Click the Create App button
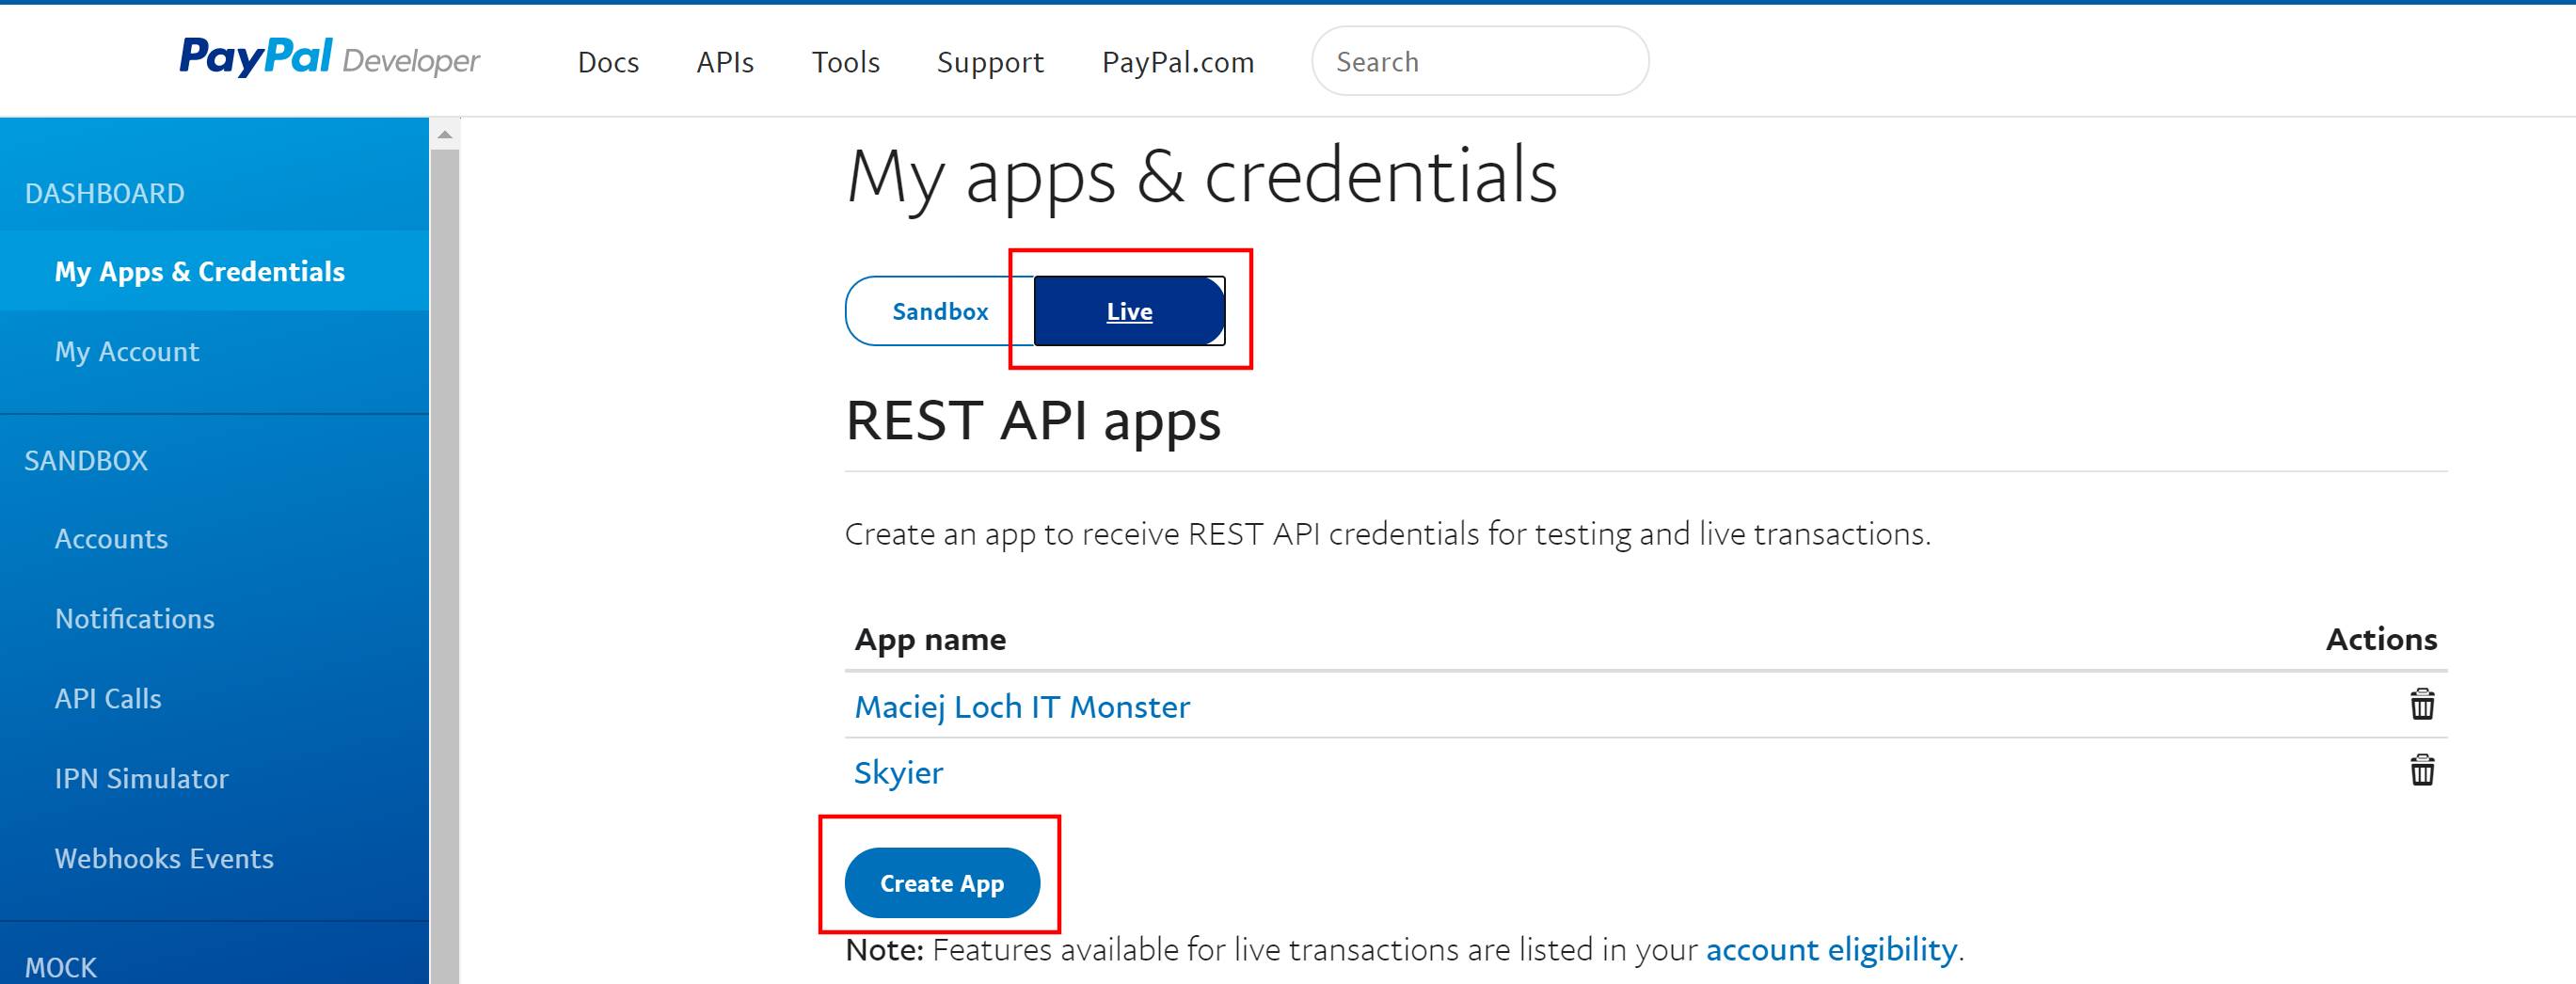 [942, 883]
